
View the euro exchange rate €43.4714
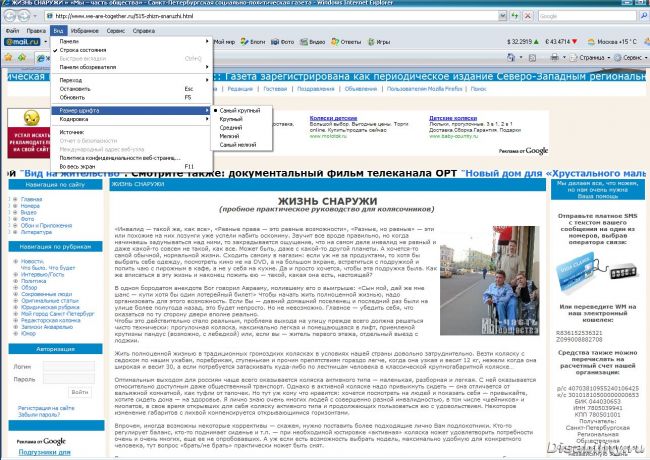[x=561, y=42]
